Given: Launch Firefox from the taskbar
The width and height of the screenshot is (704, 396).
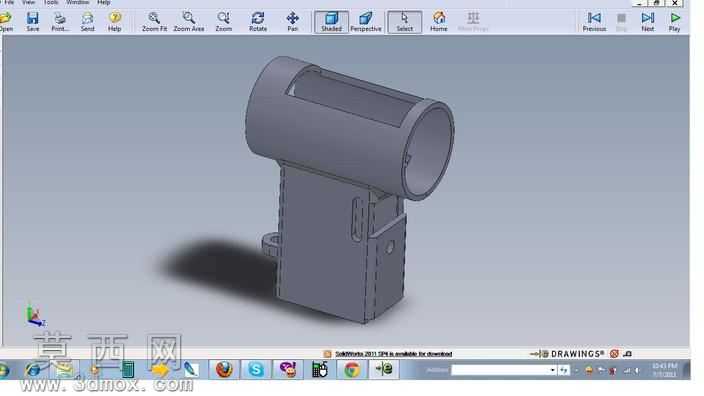Looking at the screenshot, I should tap(224, 370).
